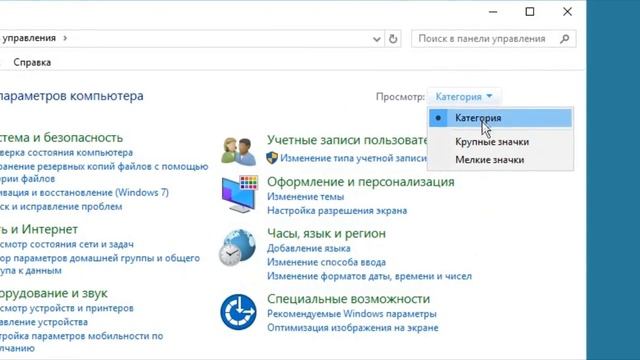Open the heading ending и звук
640x360 pixels.
54,293
